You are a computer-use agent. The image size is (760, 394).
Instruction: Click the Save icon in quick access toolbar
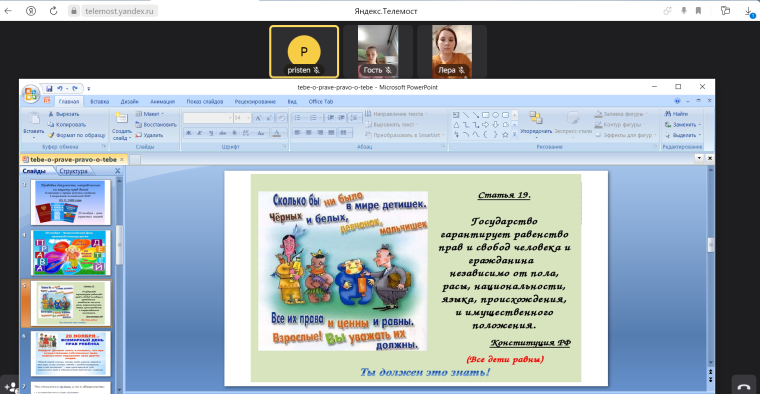49,88
